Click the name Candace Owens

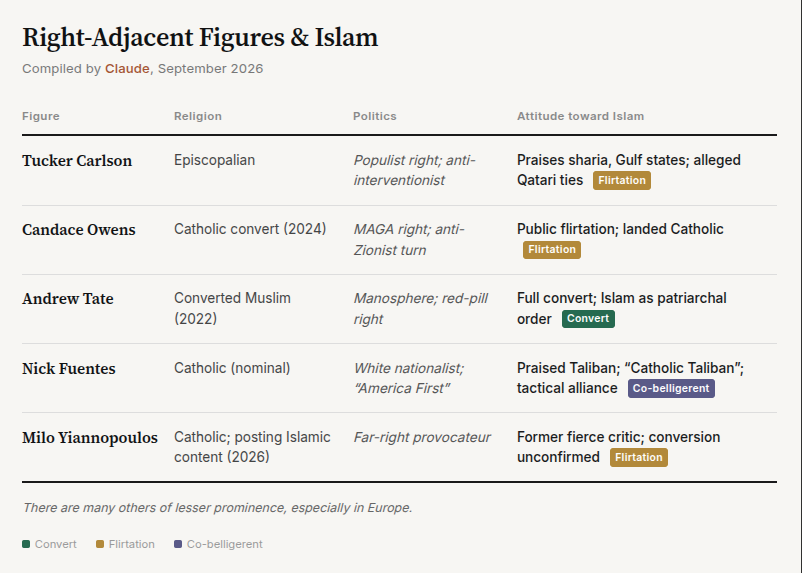[79, 230]
